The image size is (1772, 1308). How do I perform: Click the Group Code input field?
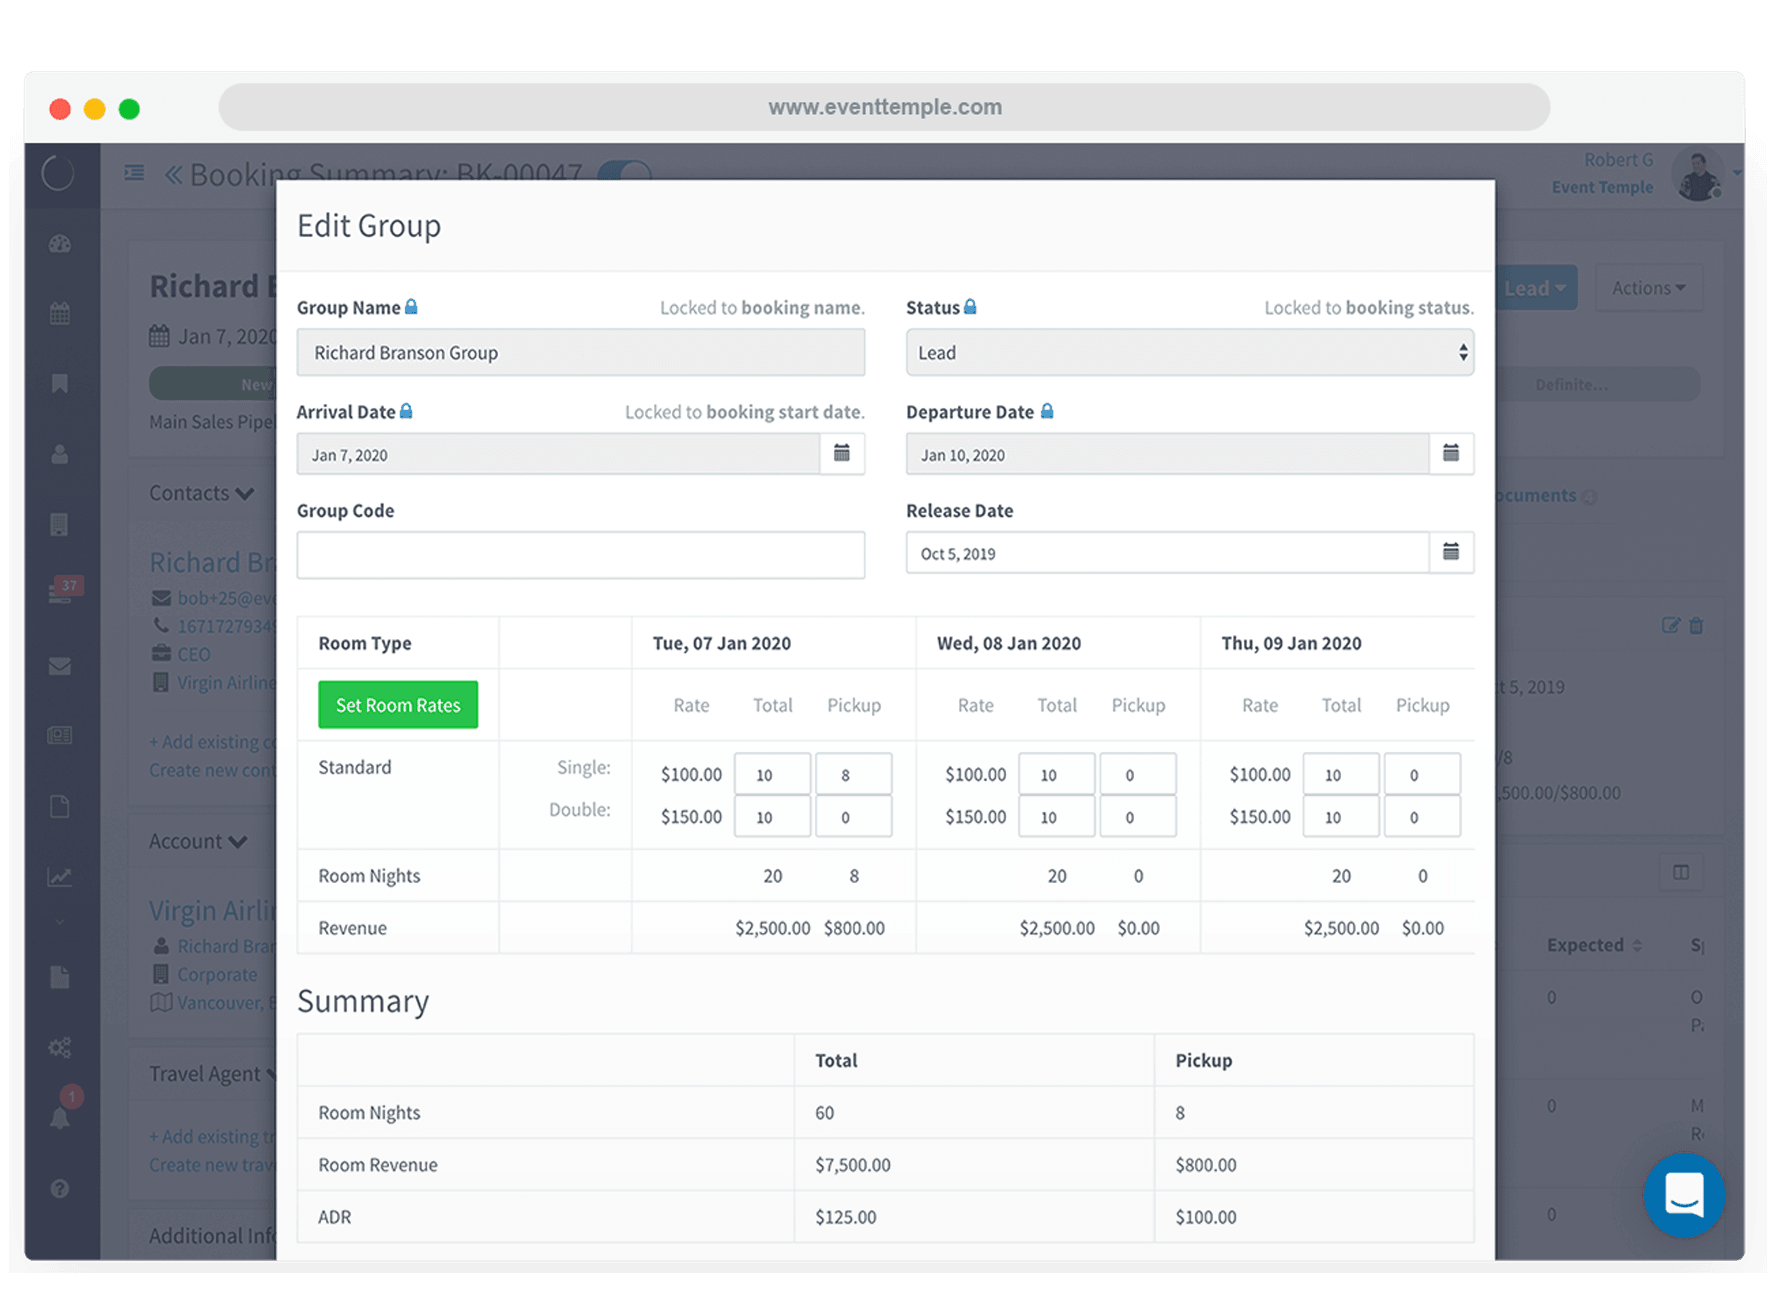coord(580,555)
